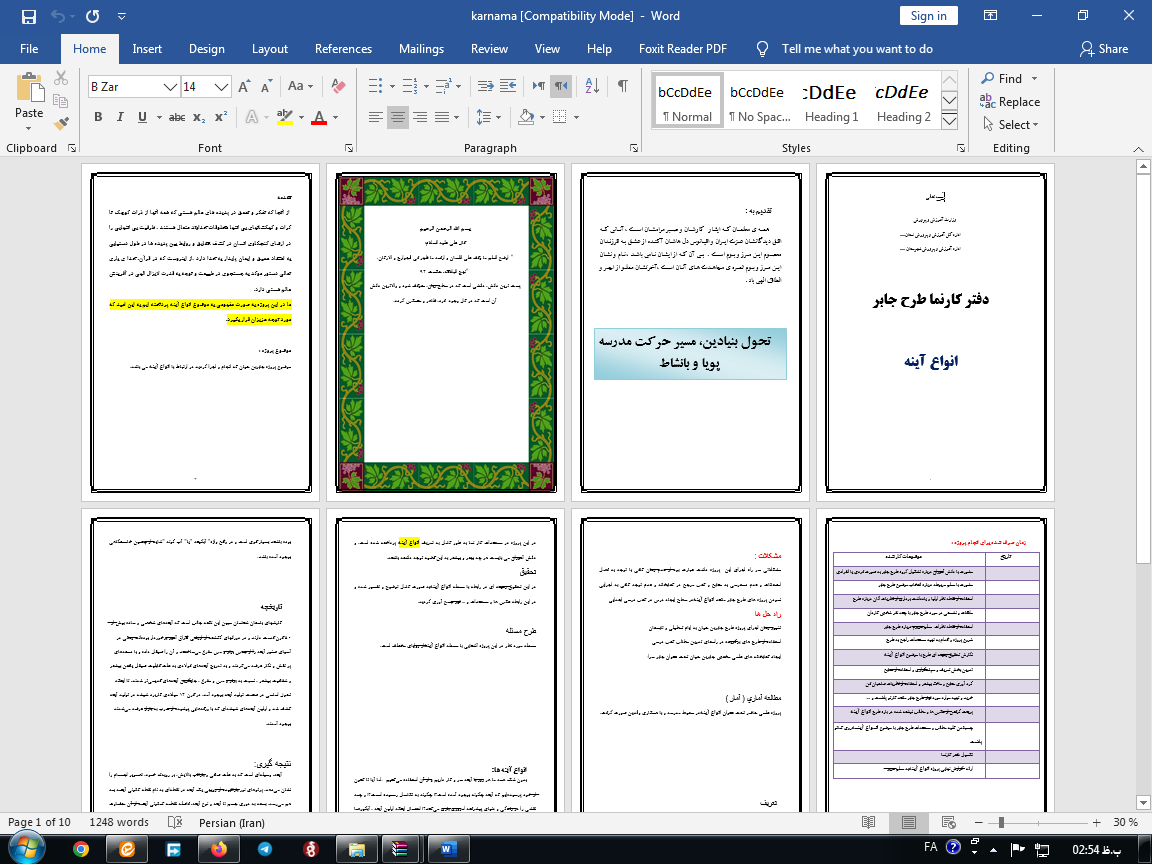Open Firefox from the taskbar

pos(218,848)
